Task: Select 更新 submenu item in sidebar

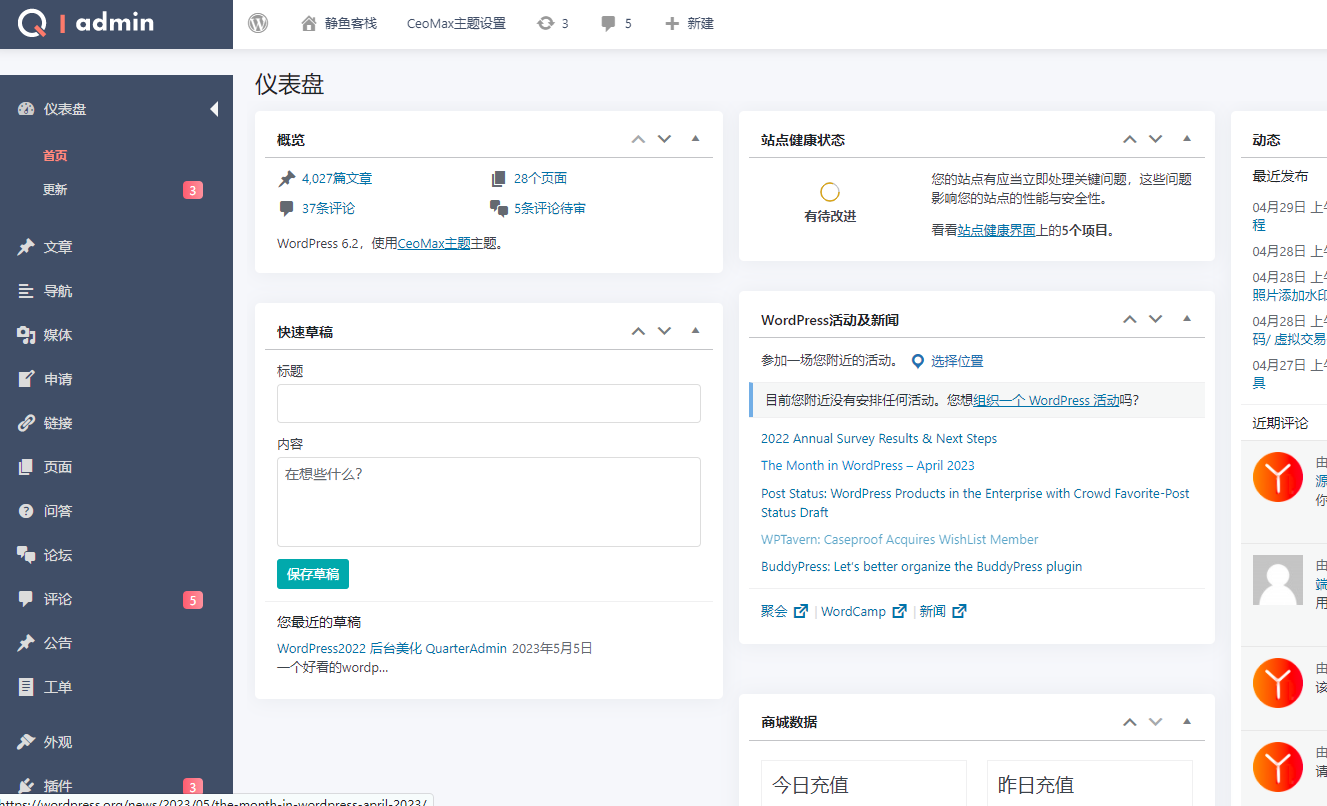Action: tap(55, 190)
